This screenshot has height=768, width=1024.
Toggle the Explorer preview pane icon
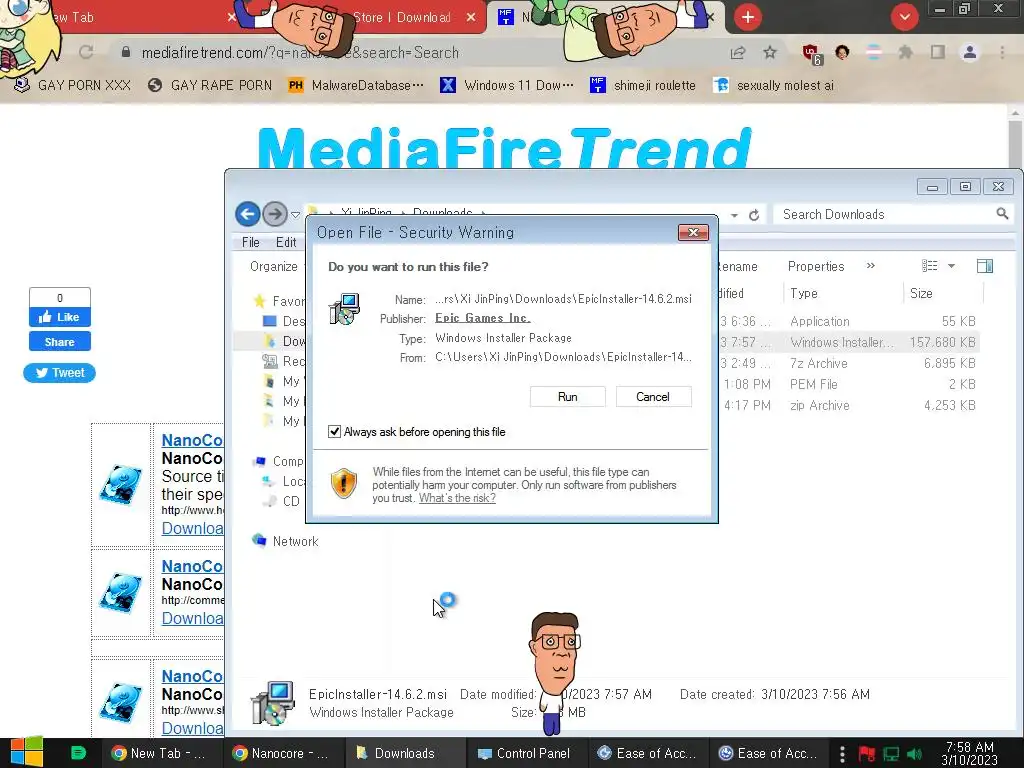click(985, 266)
